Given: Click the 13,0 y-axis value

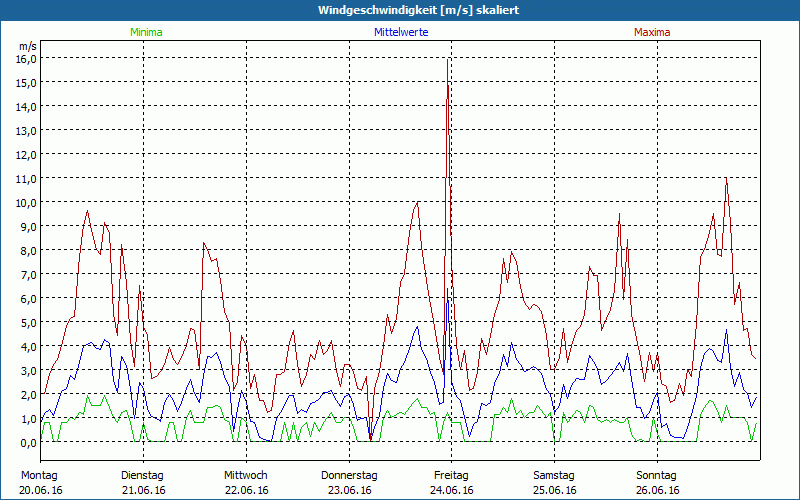Looking at the screenshot, I should click(x=27, y=131).
